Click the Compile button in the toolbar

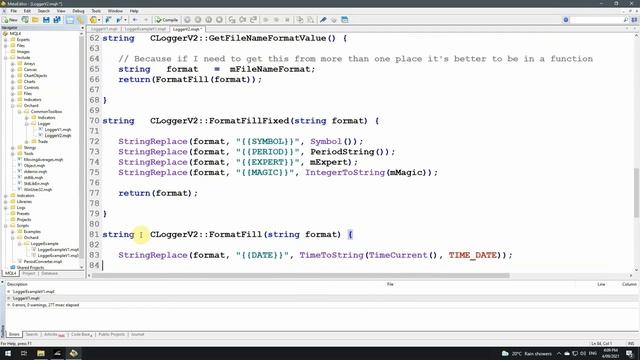click(167, 20)
